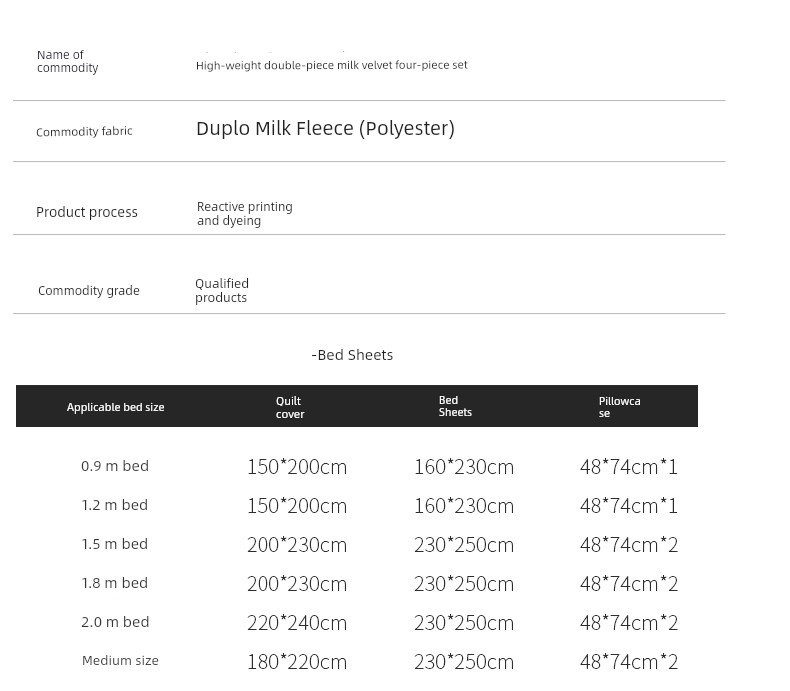Click the 'Quilt cover' column header
The height and width of the screenshot is (691, 790).
(290, 407)
